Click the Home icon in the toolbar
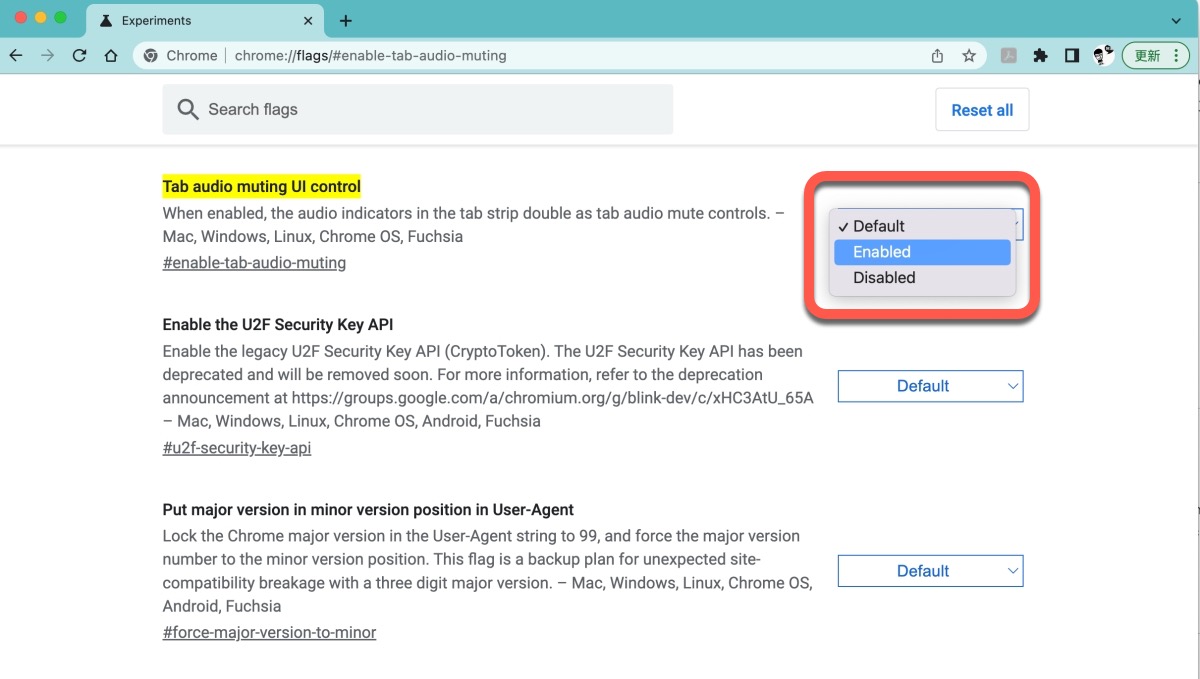The image size is (1200, 679). pos(111,56)
